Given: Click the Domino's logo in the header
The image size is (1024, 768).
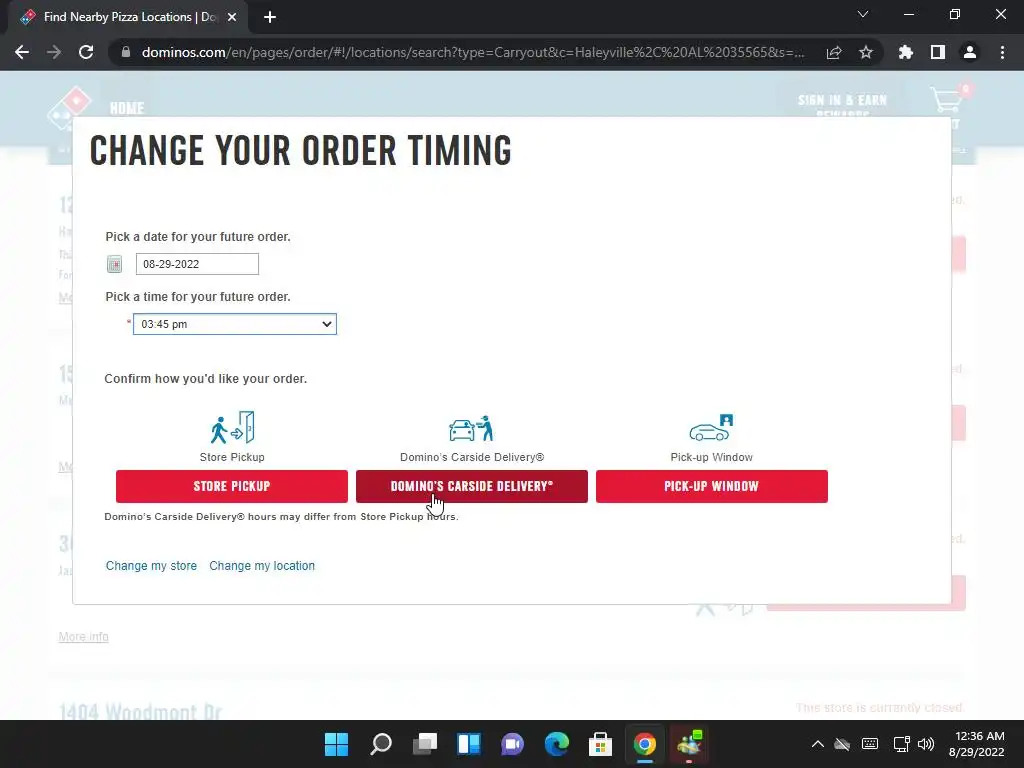Looking at the screenshot, I should [x=69, y=106].
